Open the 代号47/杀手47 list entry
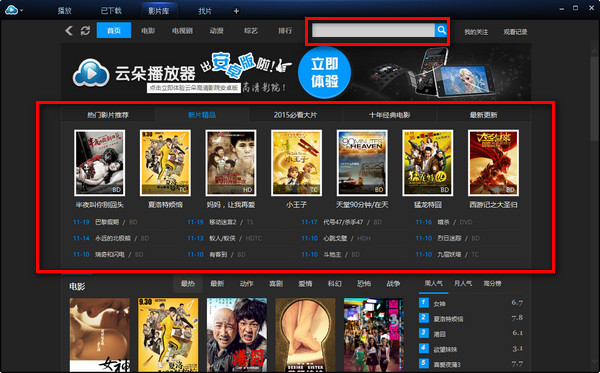 click(x=343, y=222)
